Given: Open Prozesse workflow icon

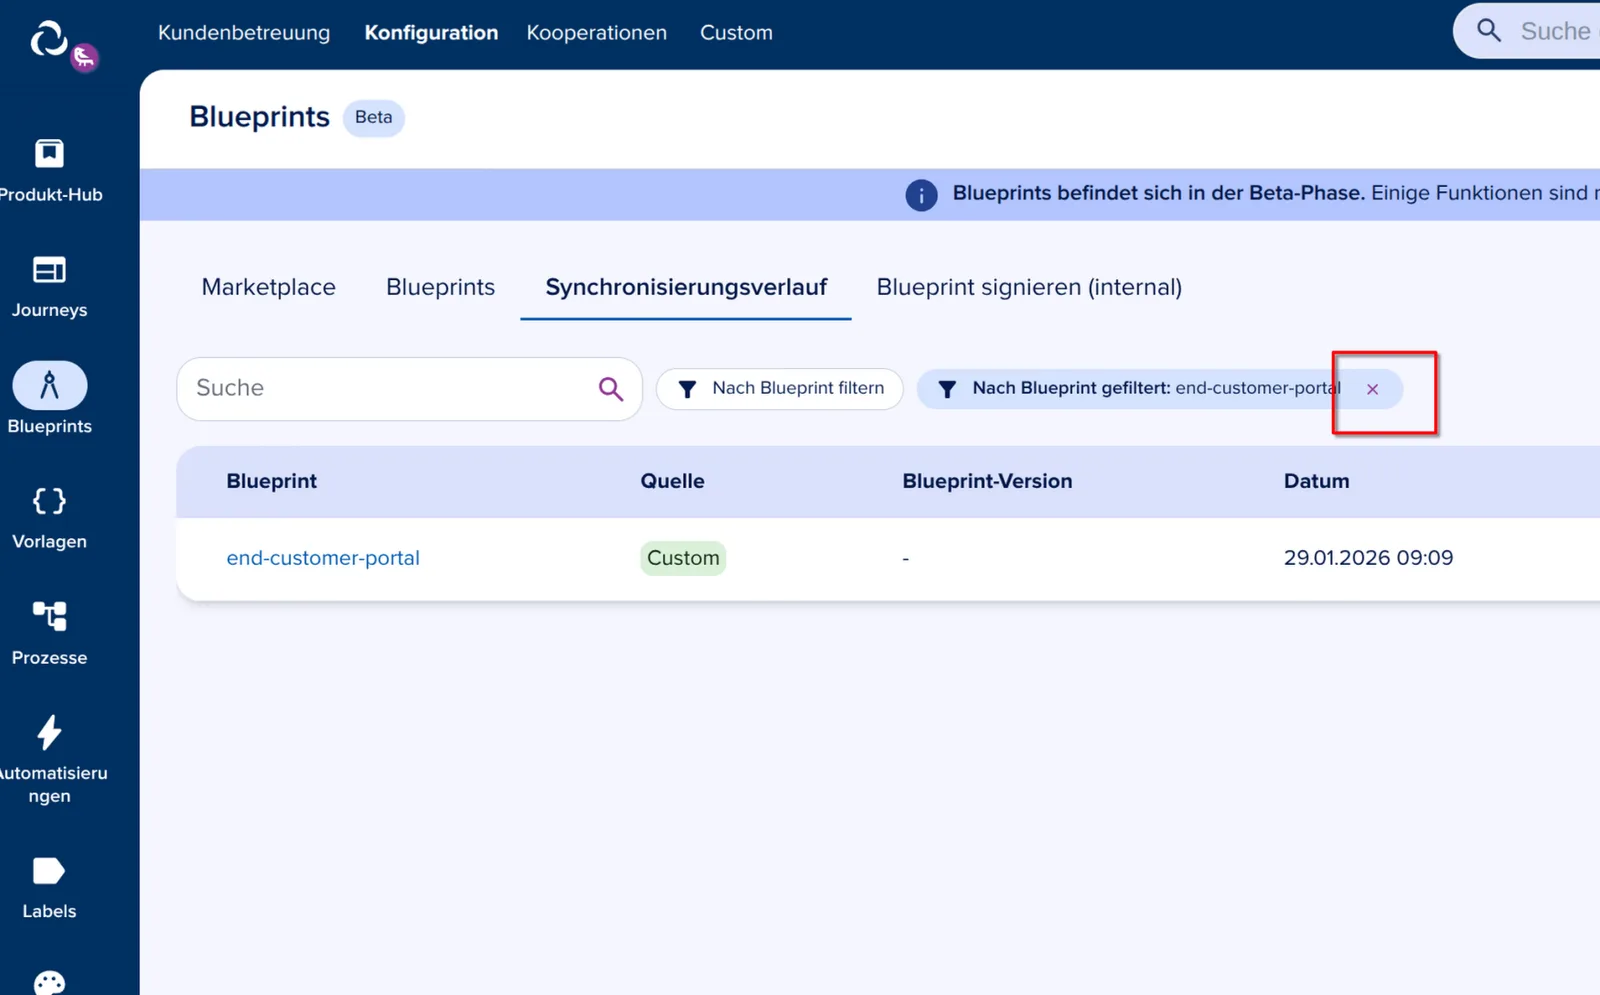Looking at the screenshot, I should coord(49,616).
